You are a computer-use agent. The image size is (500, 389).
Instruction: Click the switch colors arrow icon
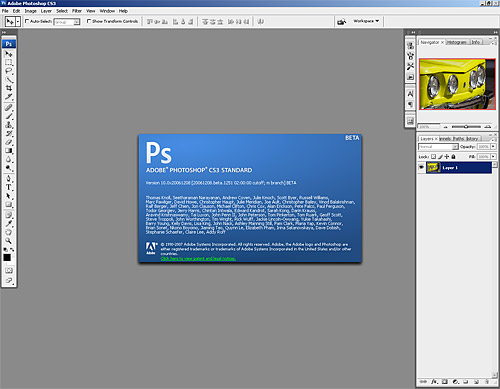pos(12,249)
